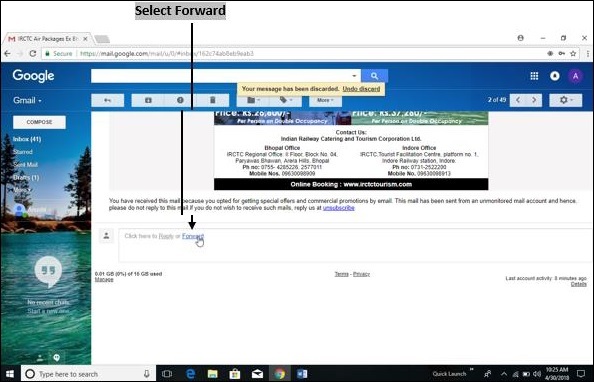This screenshot has width=594, height=382.
Task: Open account activity Details link
Action: tap(578, 284)
